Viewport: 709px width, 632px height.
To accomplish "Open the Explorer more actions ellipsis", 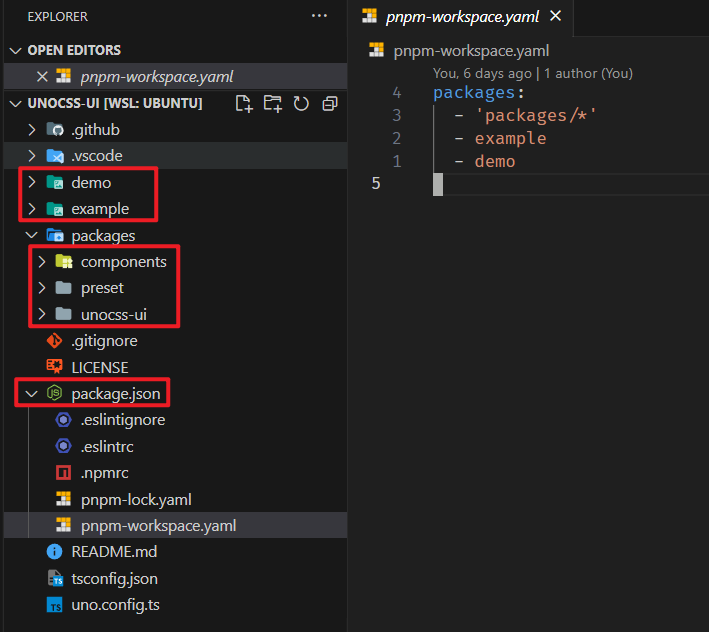I will click(319, 16).
